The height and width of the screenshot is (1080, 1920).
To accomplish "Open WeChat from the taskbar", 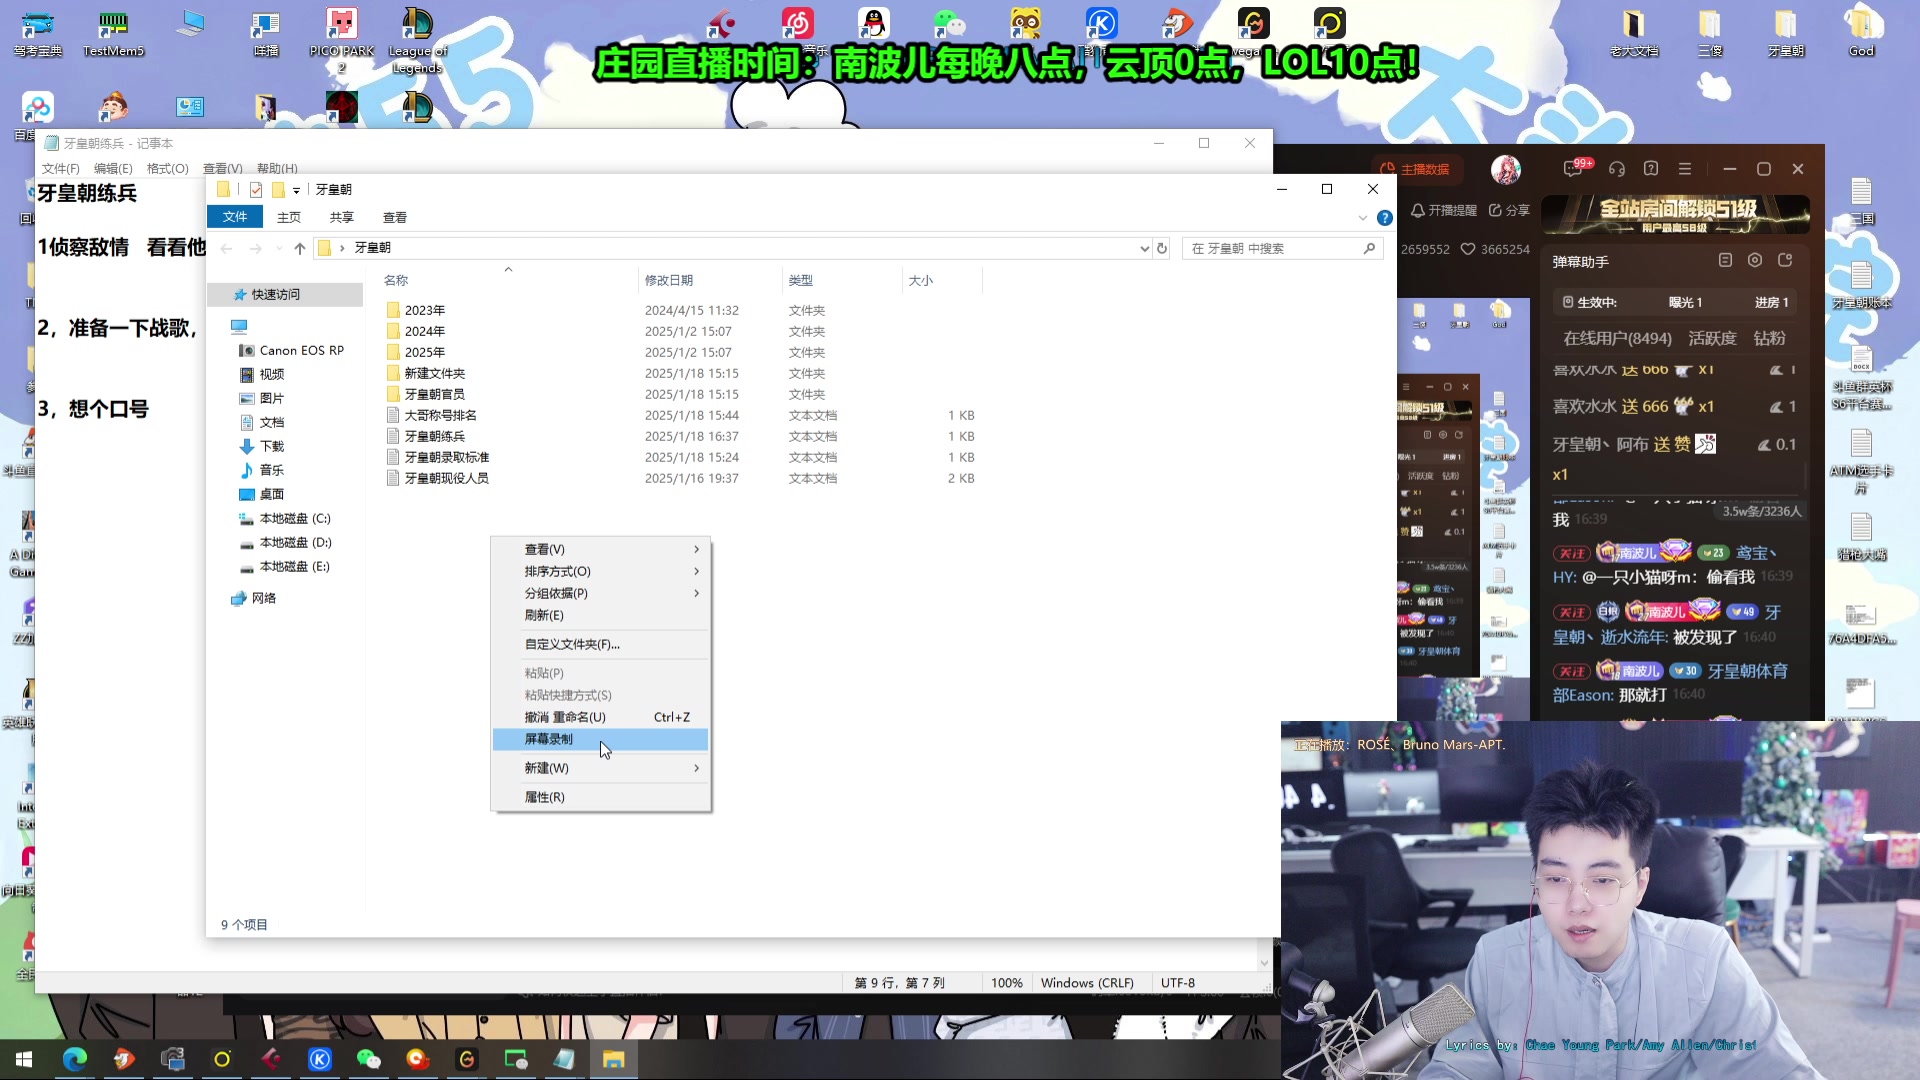I will coord(368,1059).
